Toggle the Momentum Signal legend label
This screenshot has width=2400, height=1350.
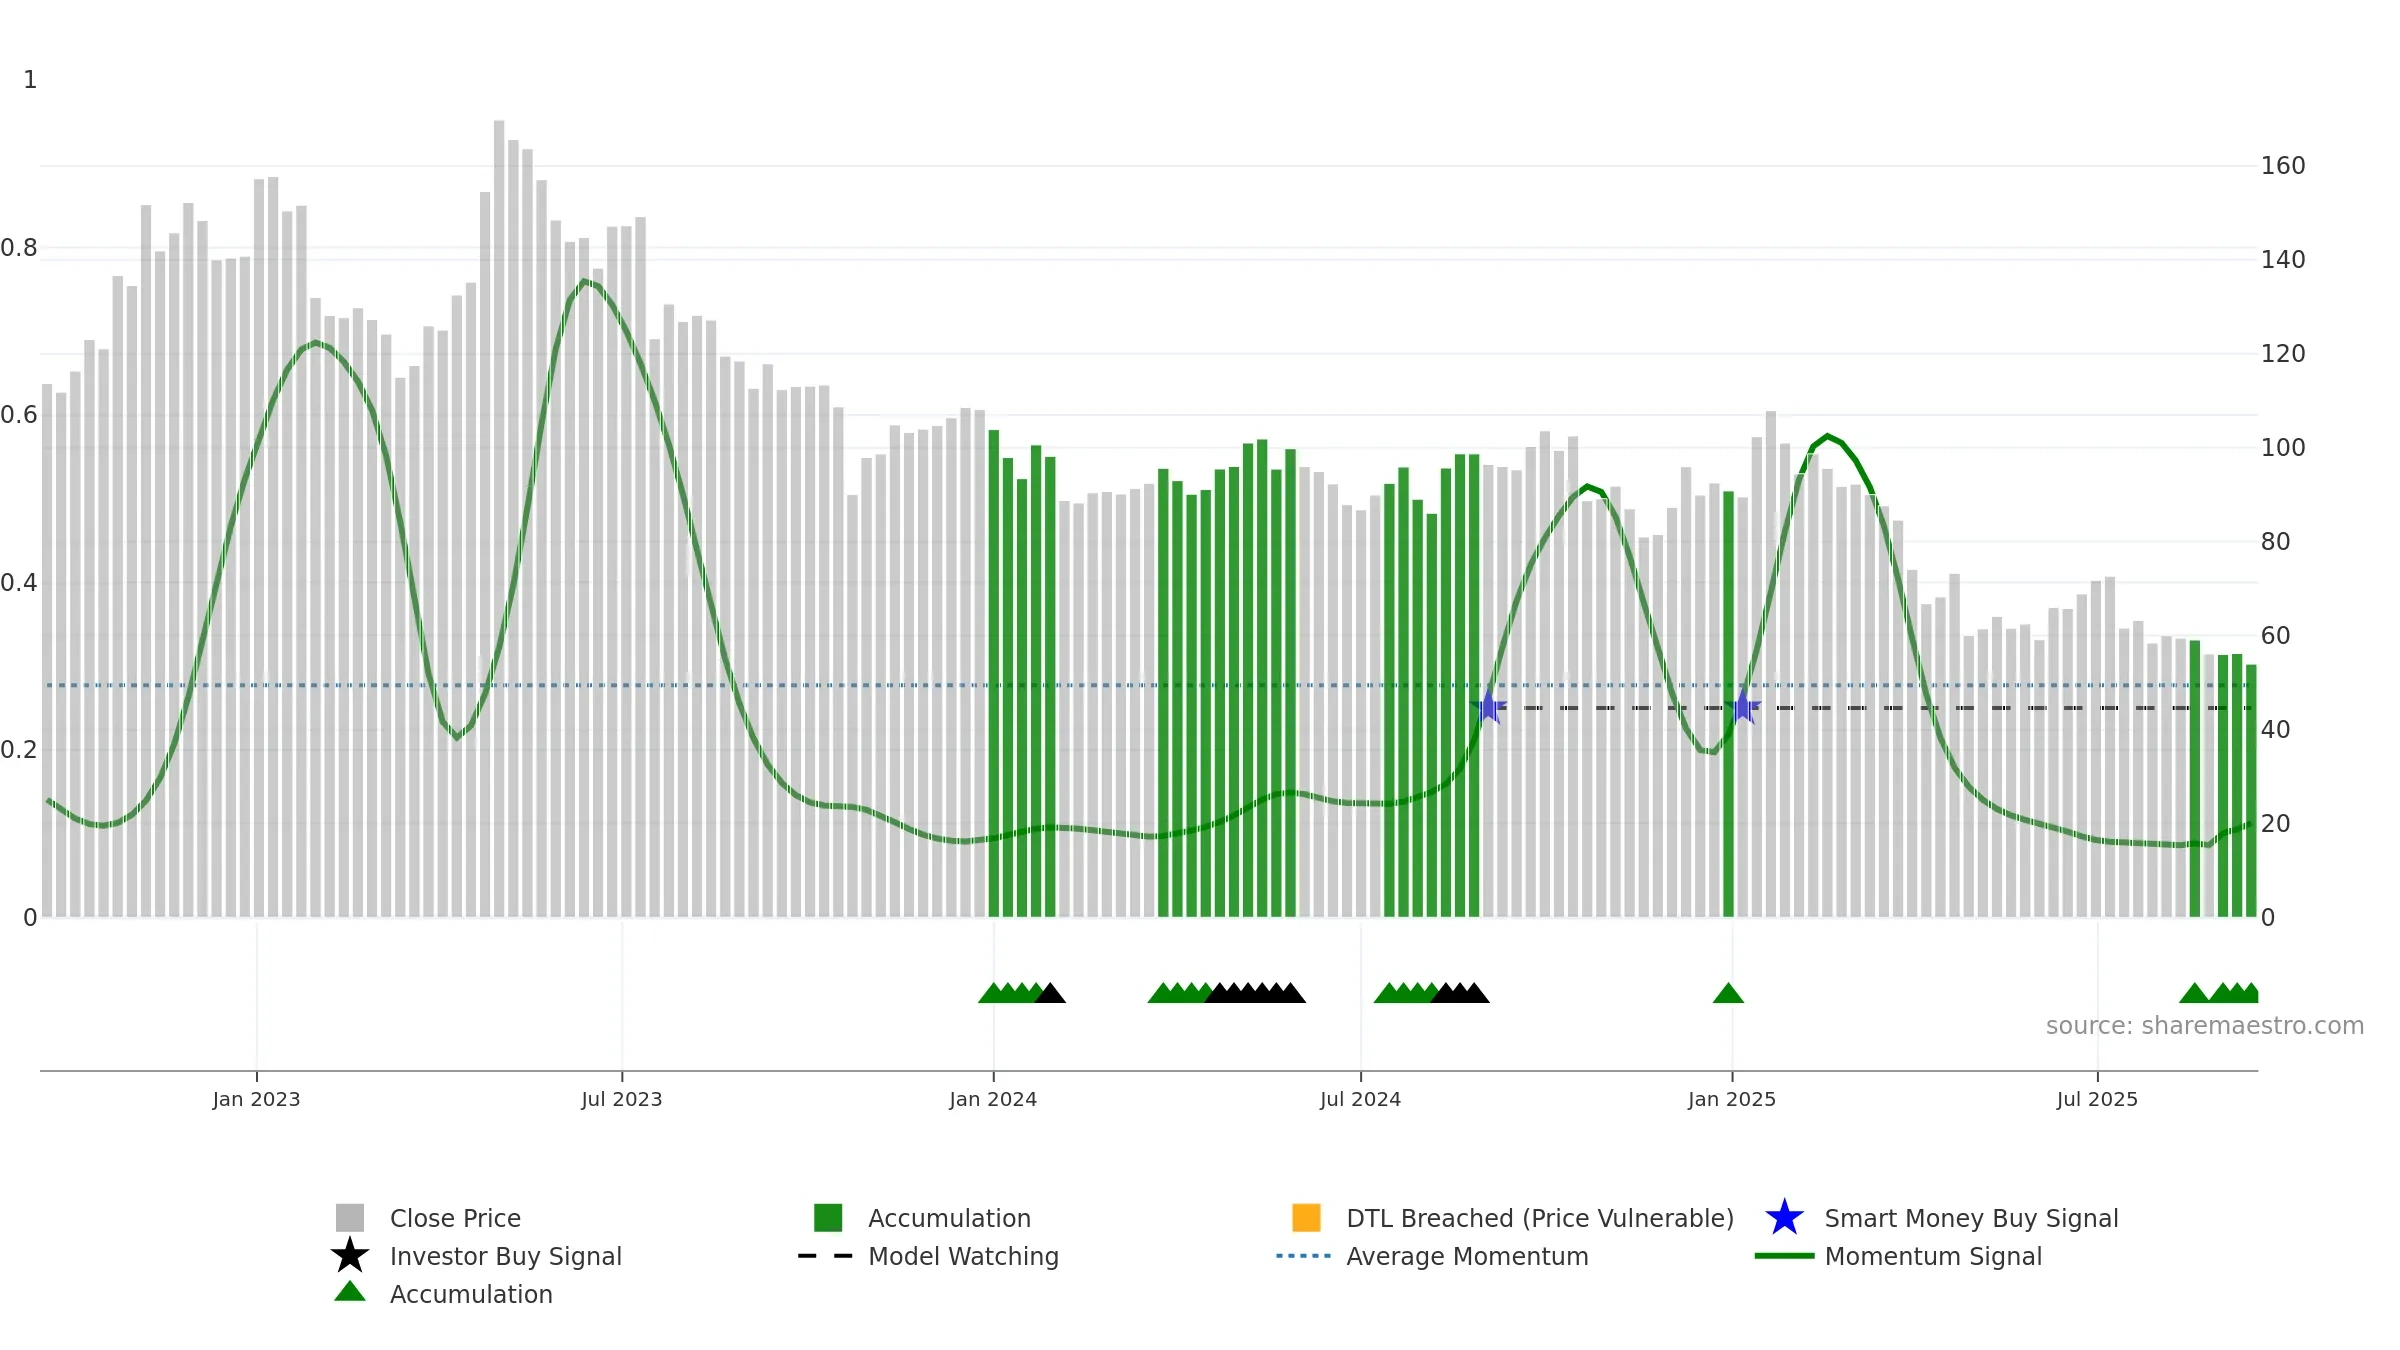(1933, 1256)
